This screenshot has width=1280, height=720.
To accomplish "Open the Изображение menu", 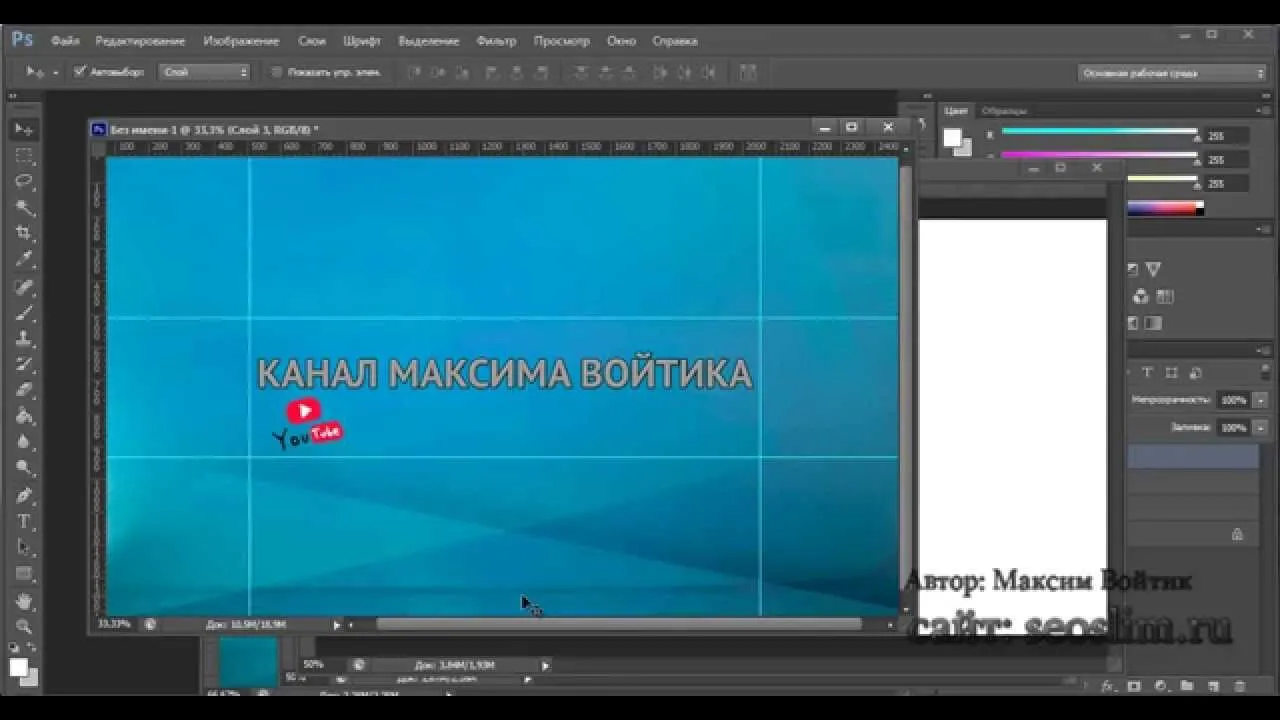I will coord(241,41).
